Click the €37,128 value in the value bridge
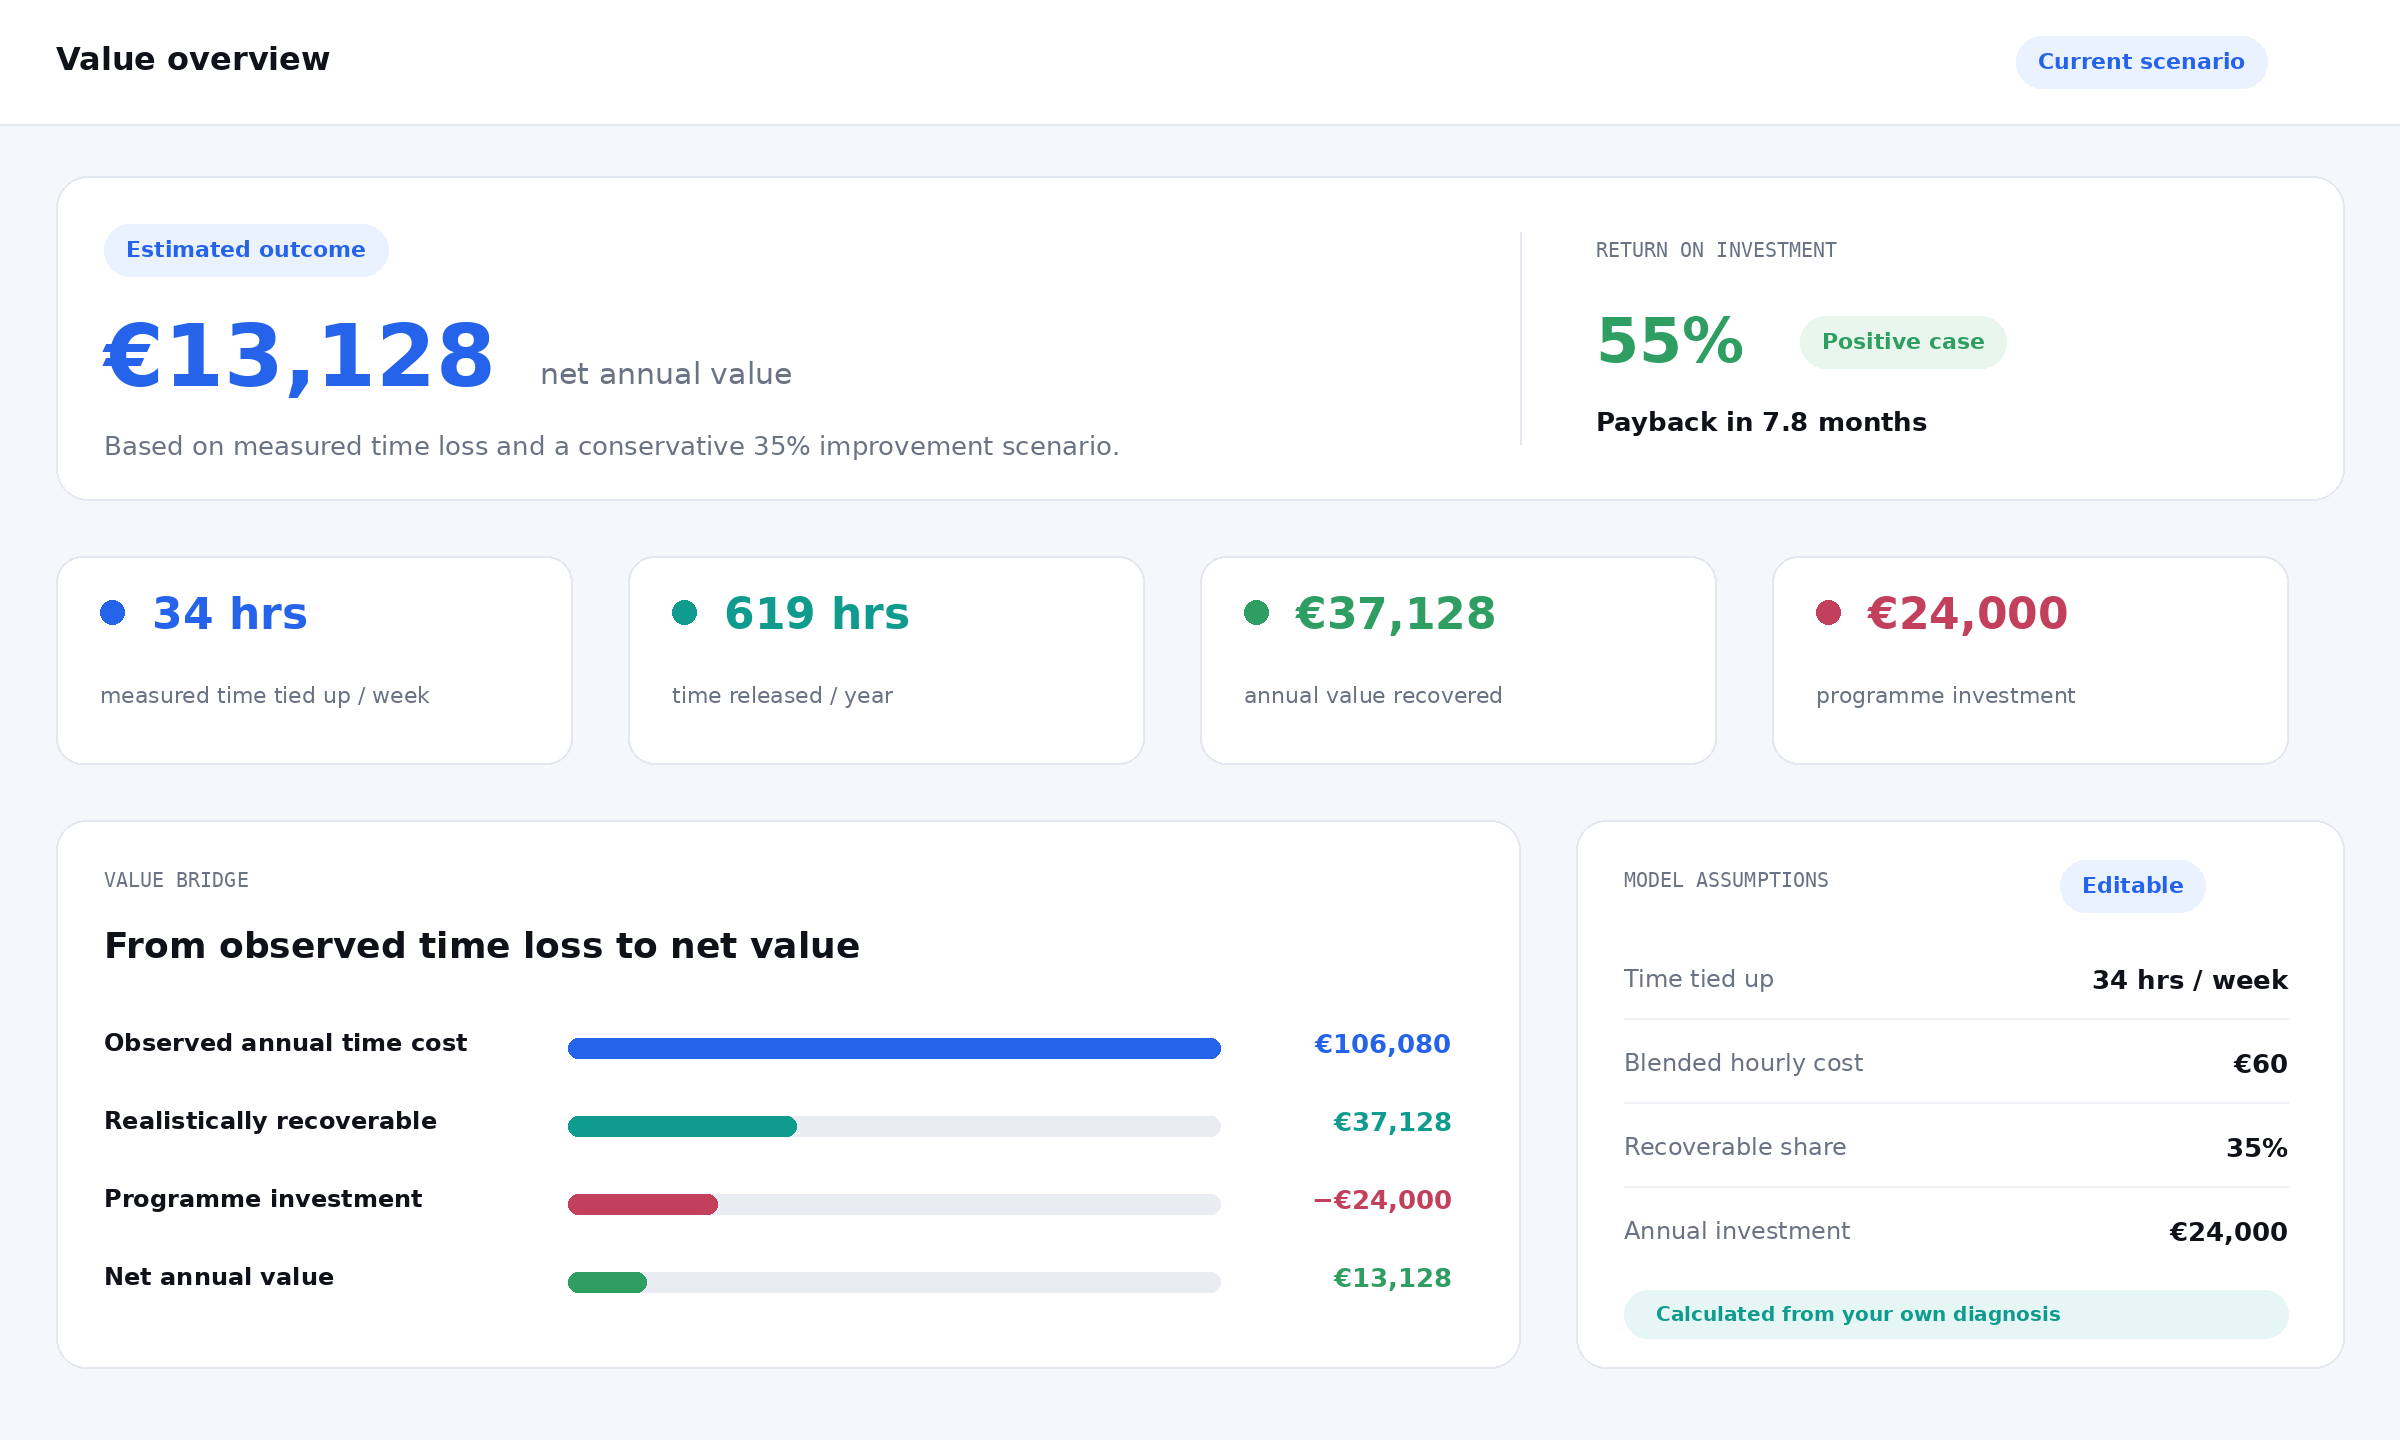The height and width of the screenshot is (1440, 2400). [x=1392, y=1122]
